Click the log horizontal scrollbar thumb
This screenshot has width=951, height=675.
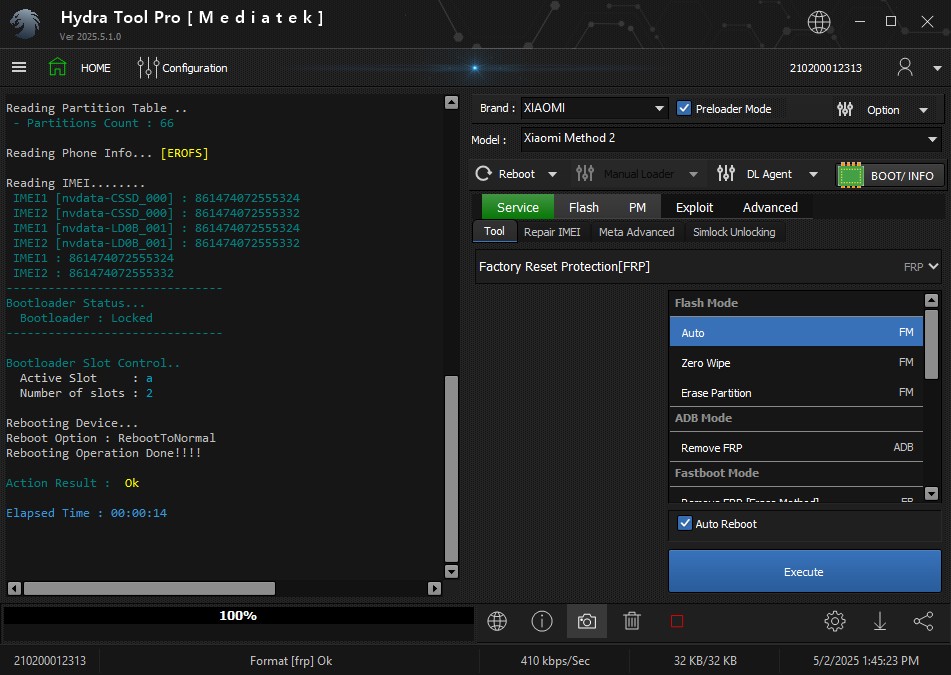(149, 588)
